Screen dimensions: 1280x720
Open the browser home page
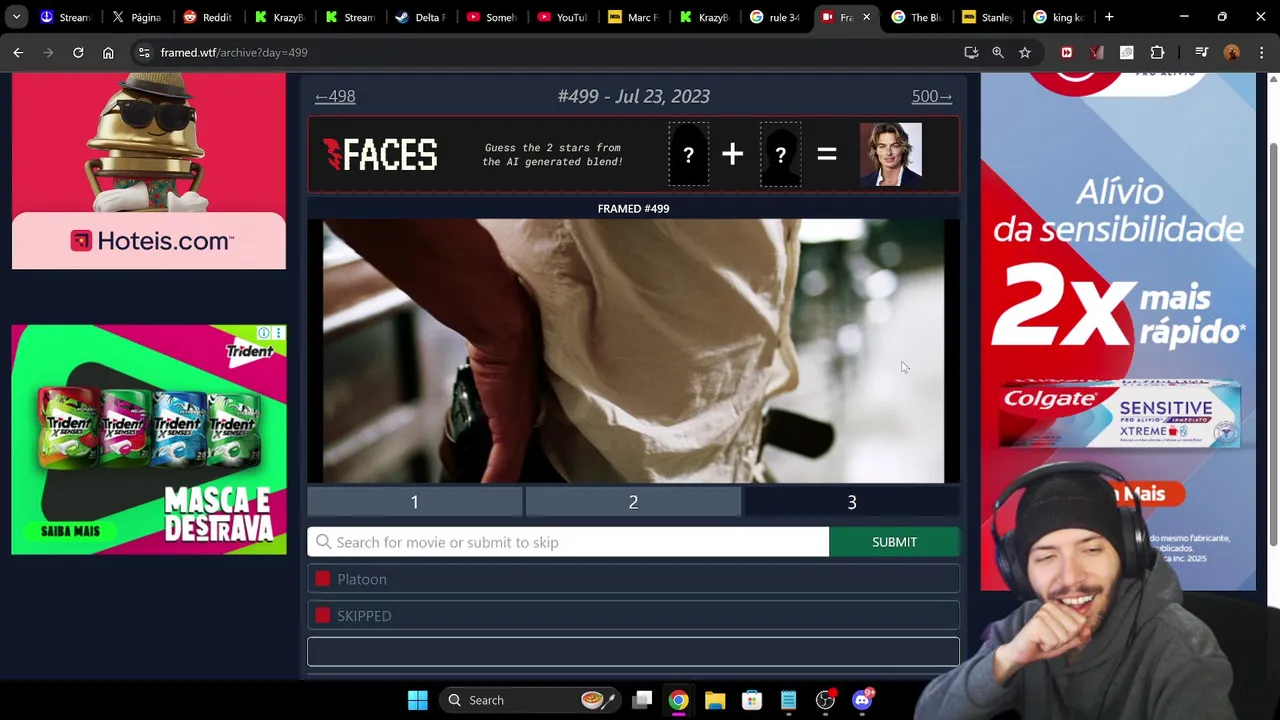point(108,52)
